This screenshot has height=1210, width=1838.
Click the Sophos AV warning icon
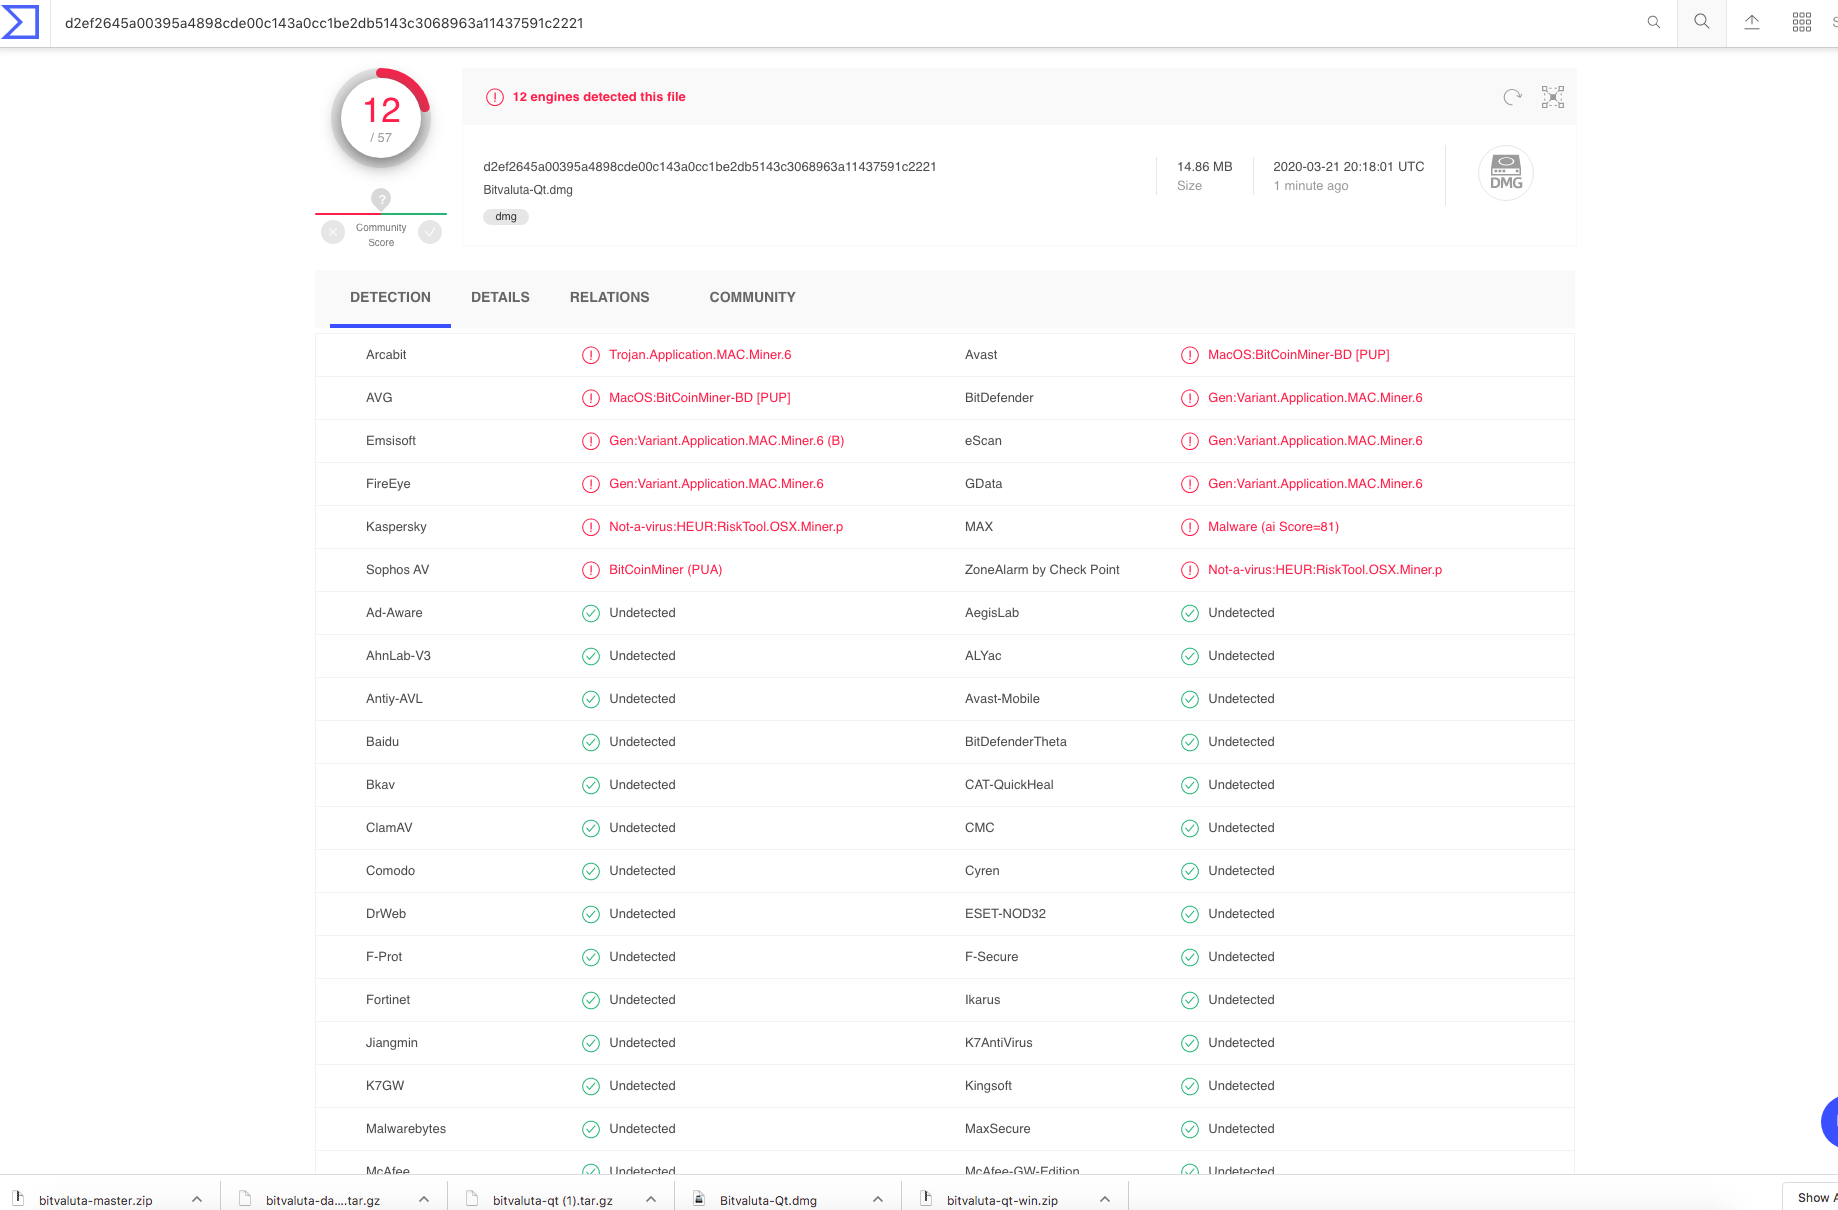(591, 570)
